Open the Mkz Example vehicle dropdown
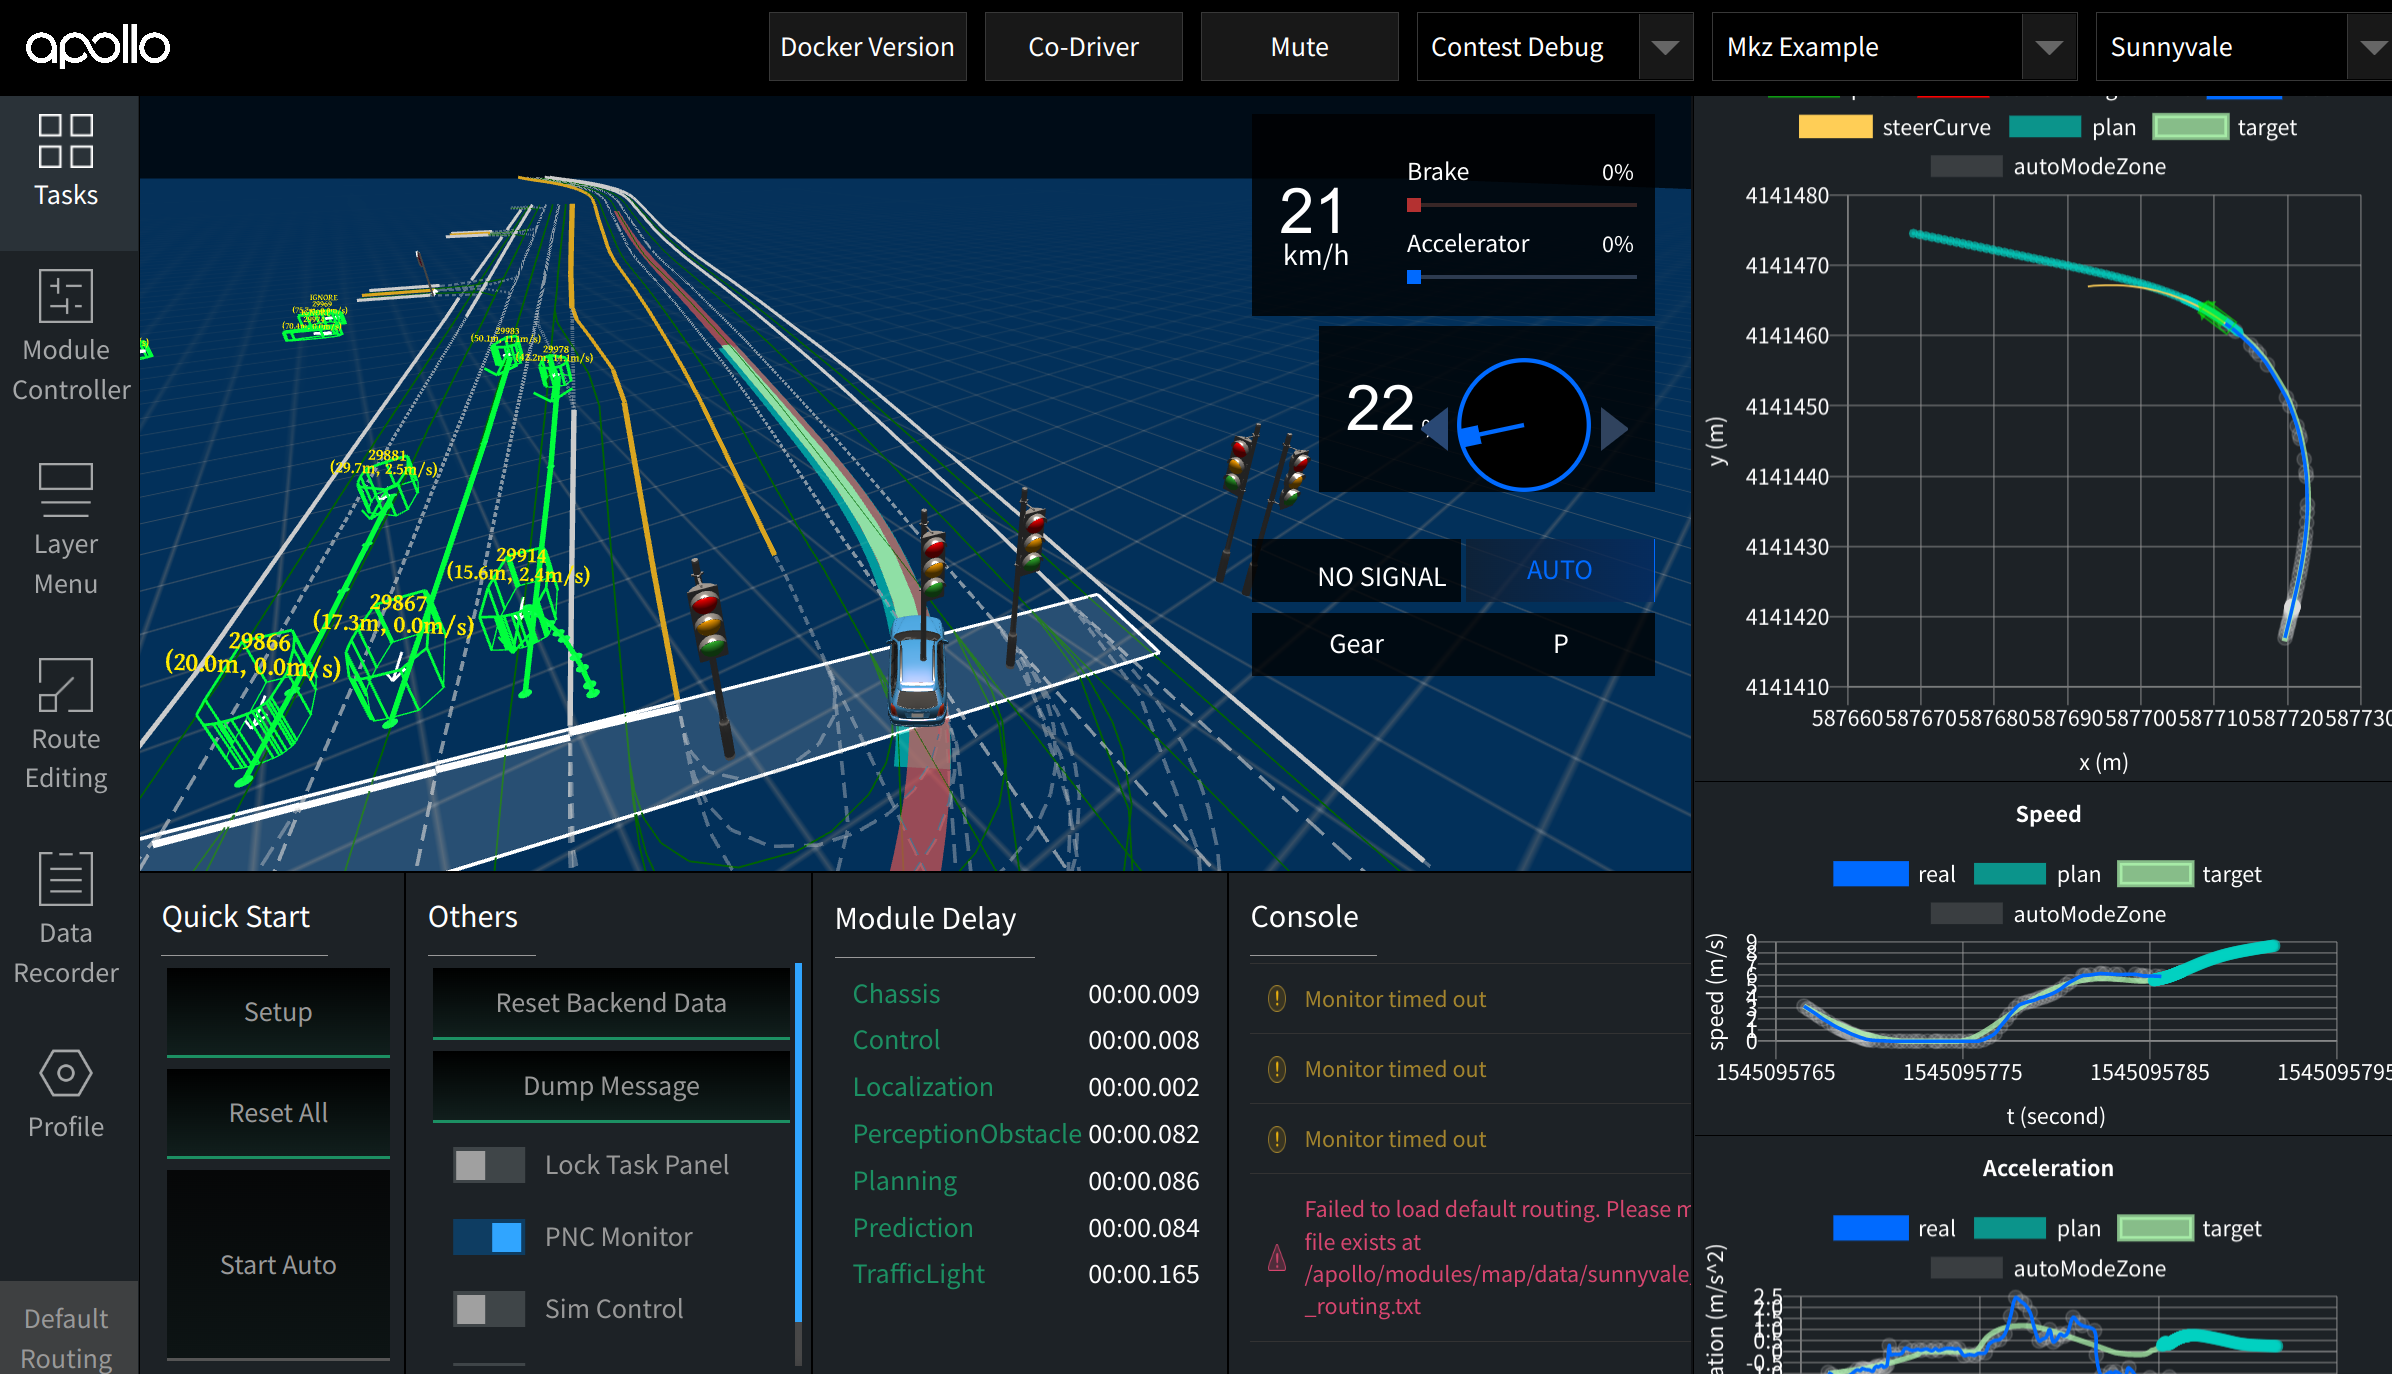The image size is (2392, 1374). pos(2048,47)
